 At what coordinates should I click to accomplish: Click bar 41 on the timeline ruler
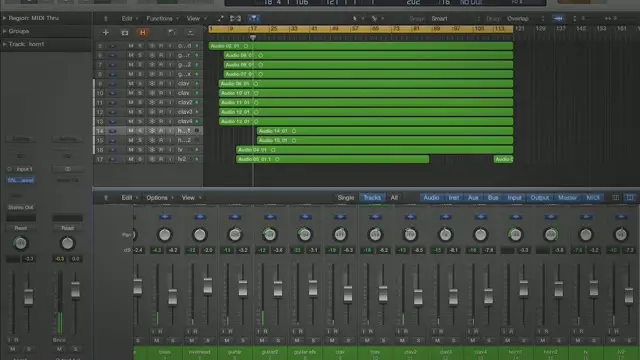[x=313, y=29]
